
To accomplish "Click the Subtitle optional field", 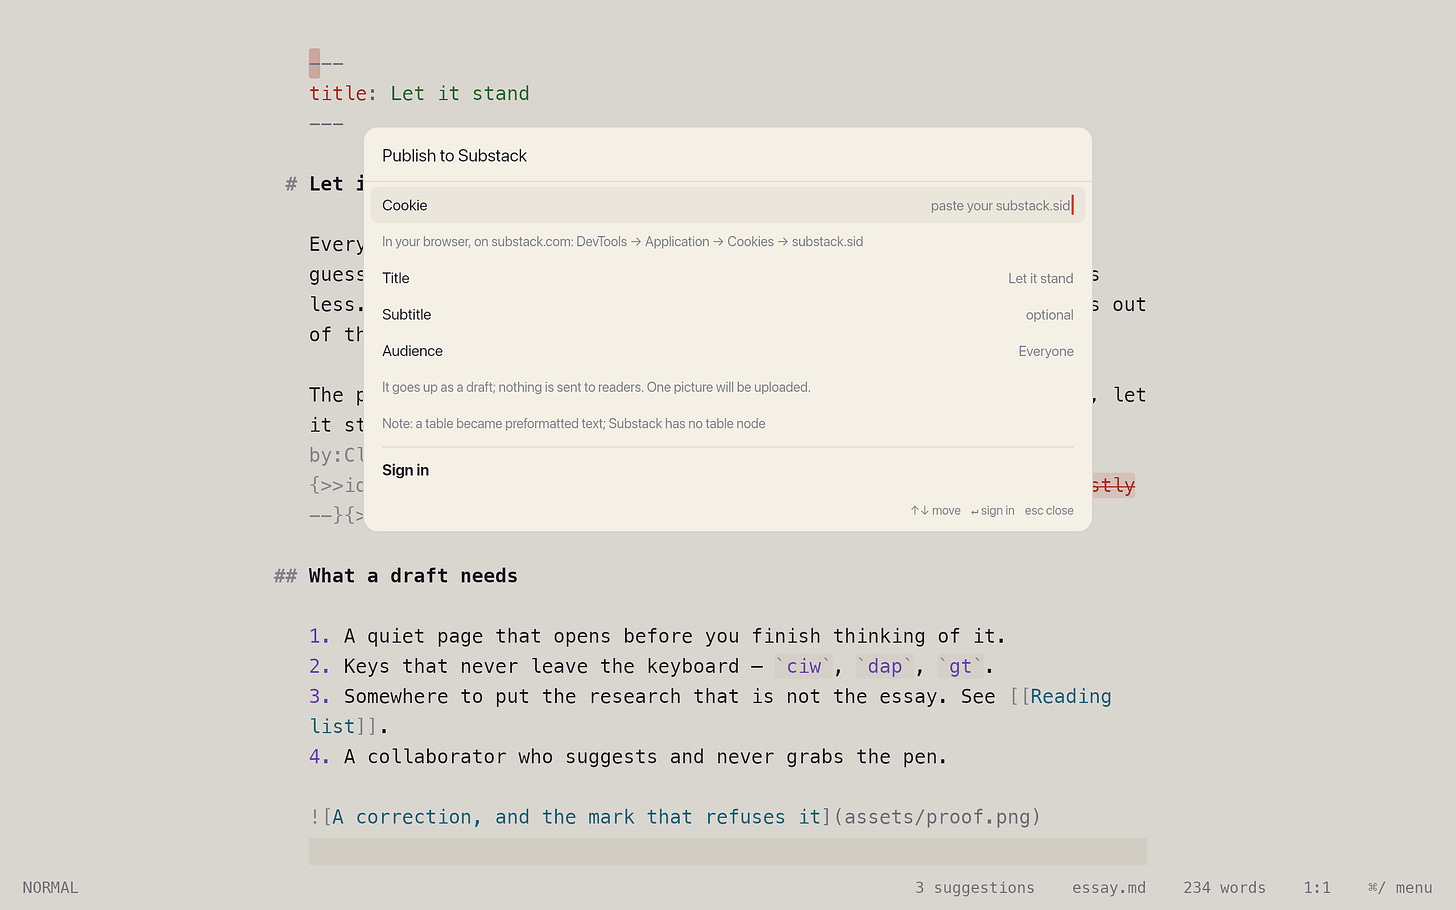I will (x=728, y=314).
